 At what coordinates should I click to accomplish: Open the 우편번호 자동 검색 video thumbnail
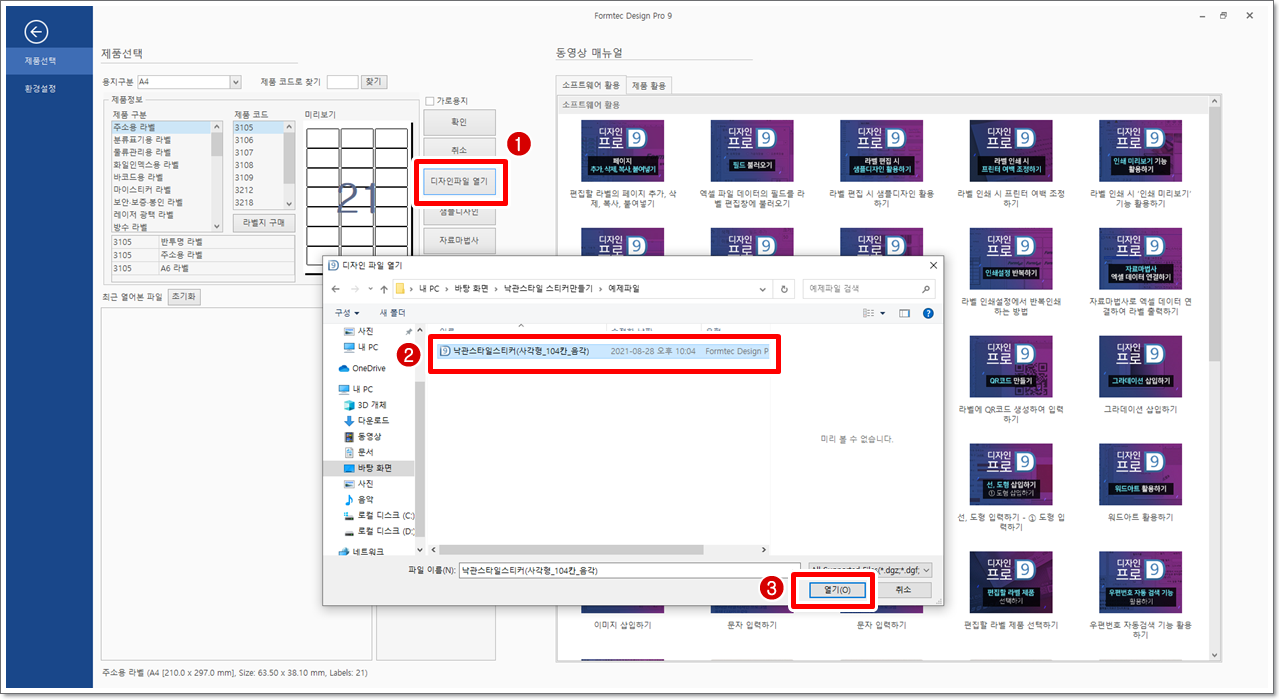tap(1139, 582)
